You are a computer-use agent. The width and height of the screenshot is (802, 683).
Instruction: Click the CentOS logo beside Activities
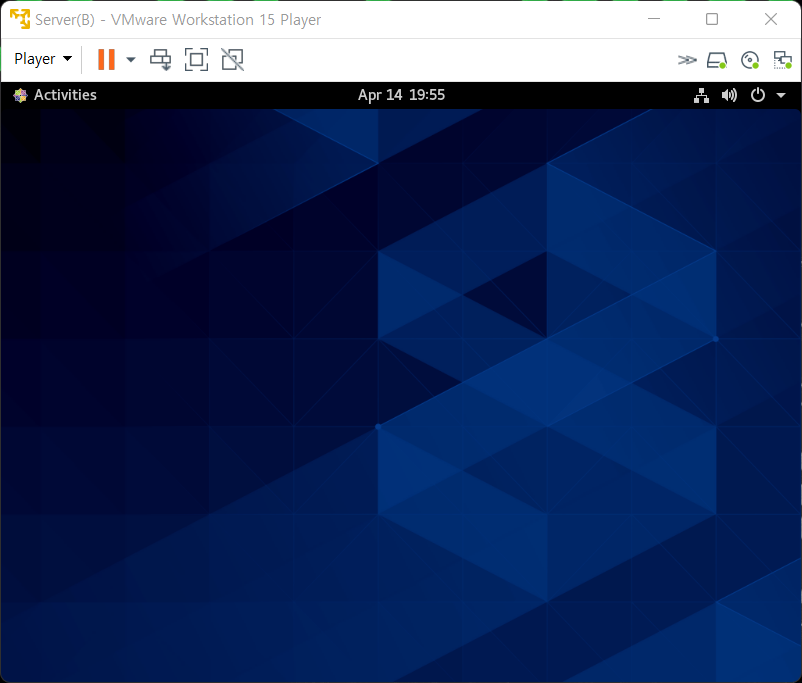[x=20, y=95]
